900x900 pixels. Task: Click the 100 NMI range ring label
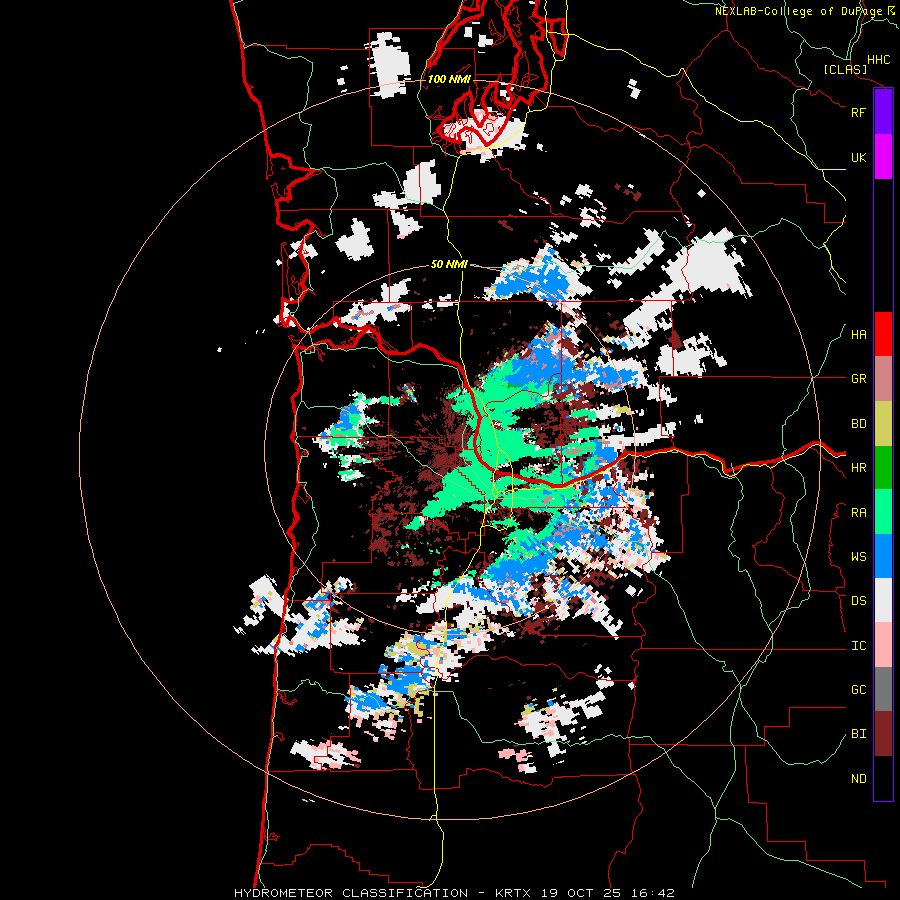click(449, 79)
